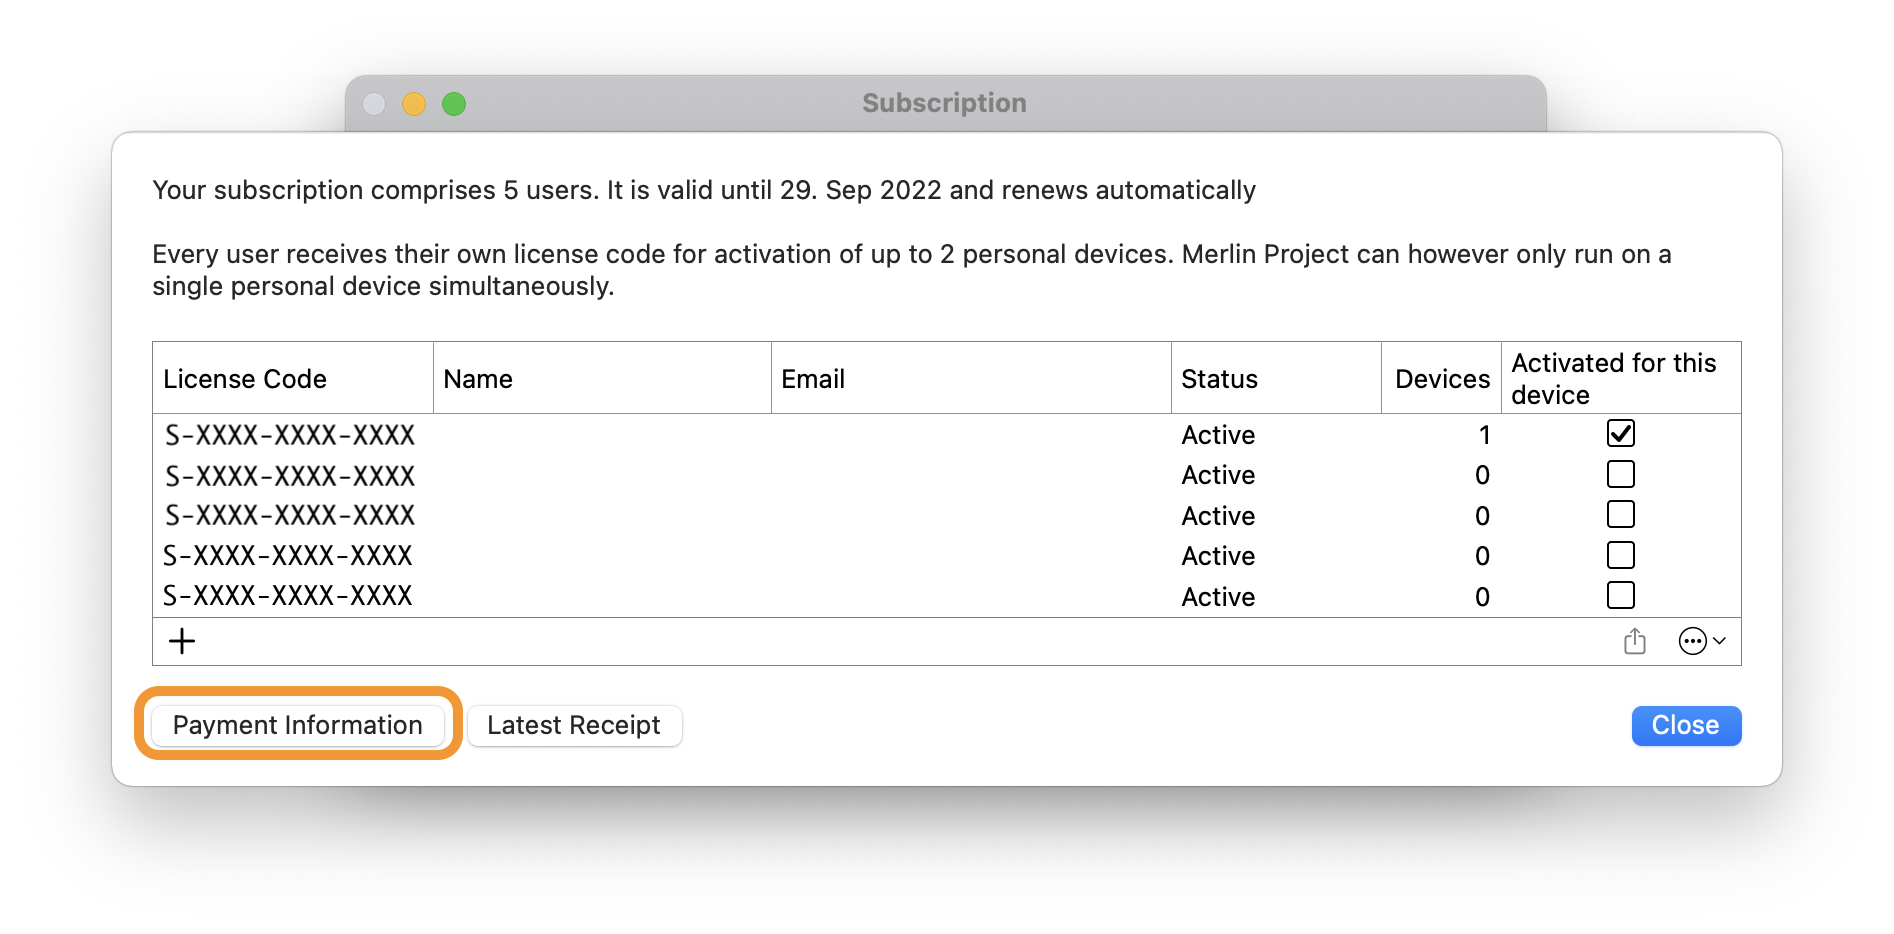Toggle the last row activation checkbox
The height and width of the screenshot is (934, 1894).
pyautogui.click(x=1620, y=595)
